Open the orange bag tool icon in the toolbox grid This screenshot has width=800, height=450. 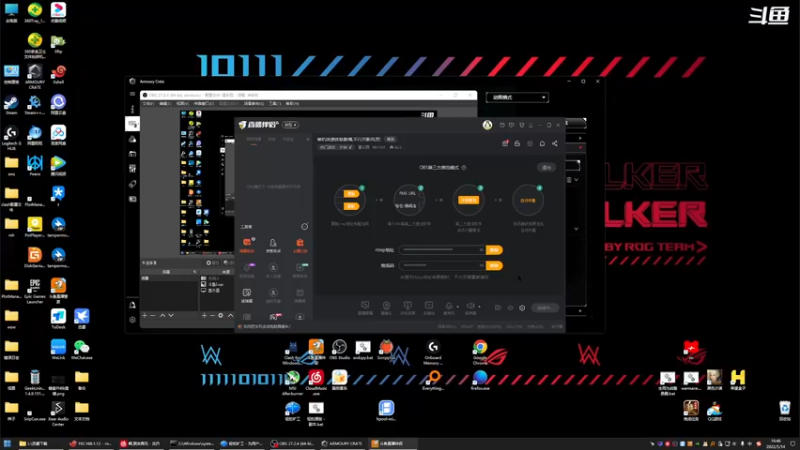[300, 242]
